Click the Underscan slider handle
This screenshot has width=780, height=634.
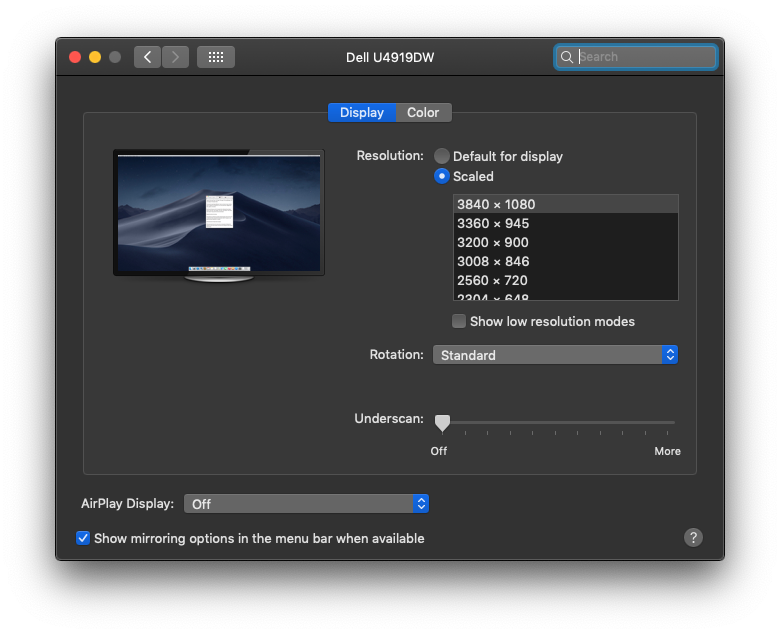tap(442, 423)
